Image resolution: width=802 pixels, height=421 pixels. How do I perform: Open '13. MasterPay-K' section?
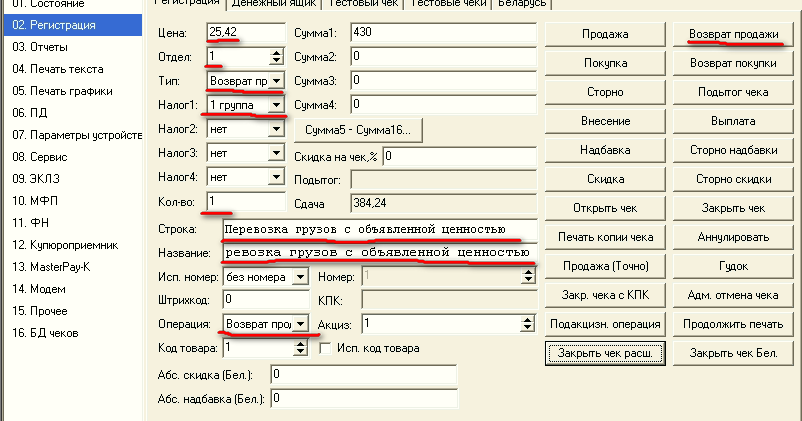(x=73, y=267)
